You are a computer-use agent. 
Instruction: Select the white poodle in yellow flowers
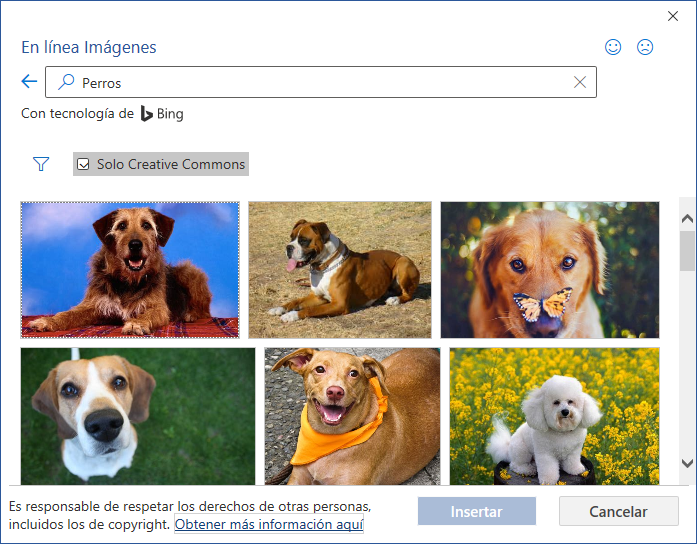pos(554,415)
